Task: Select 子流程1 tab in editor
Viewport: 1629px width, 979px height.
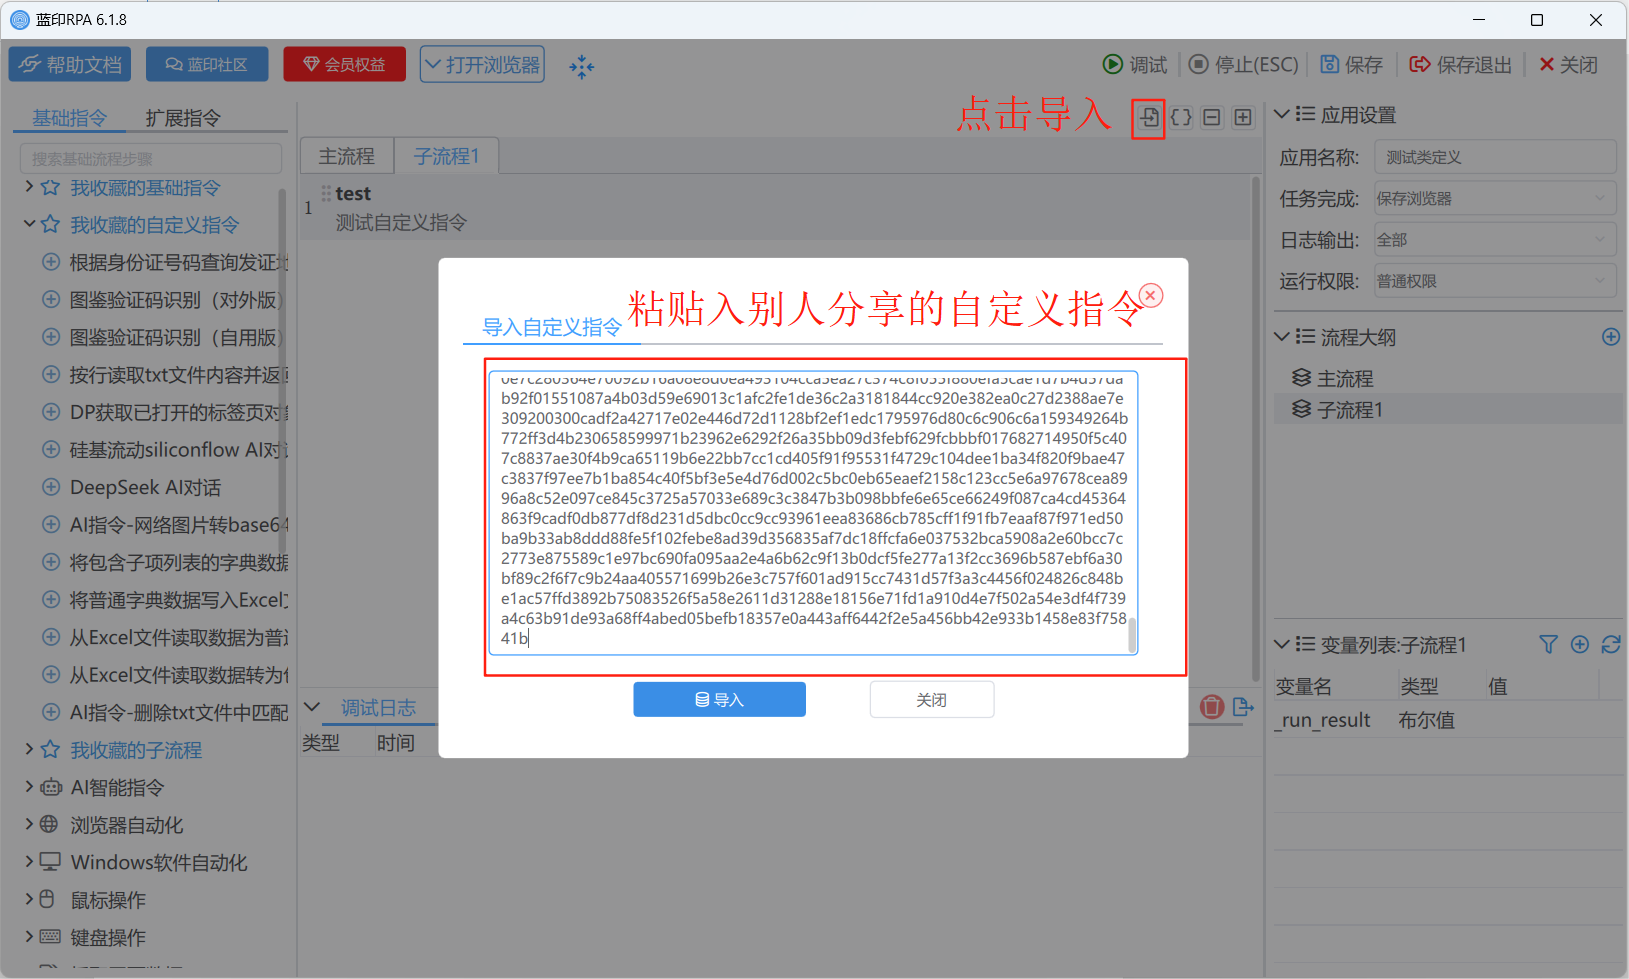Action: click(447, 156)
